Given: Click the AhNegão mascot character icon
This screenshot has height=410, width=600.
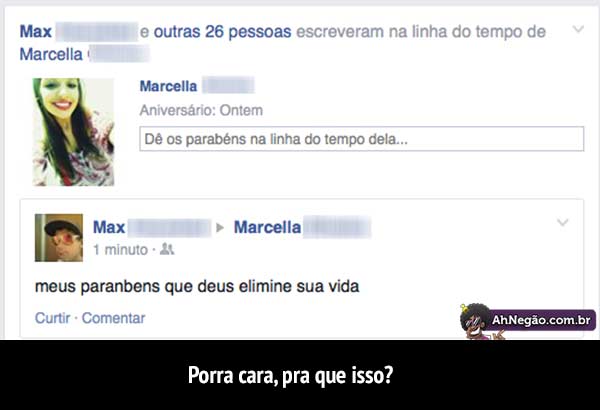Looking at the screenshot, I should pos(475,321).
